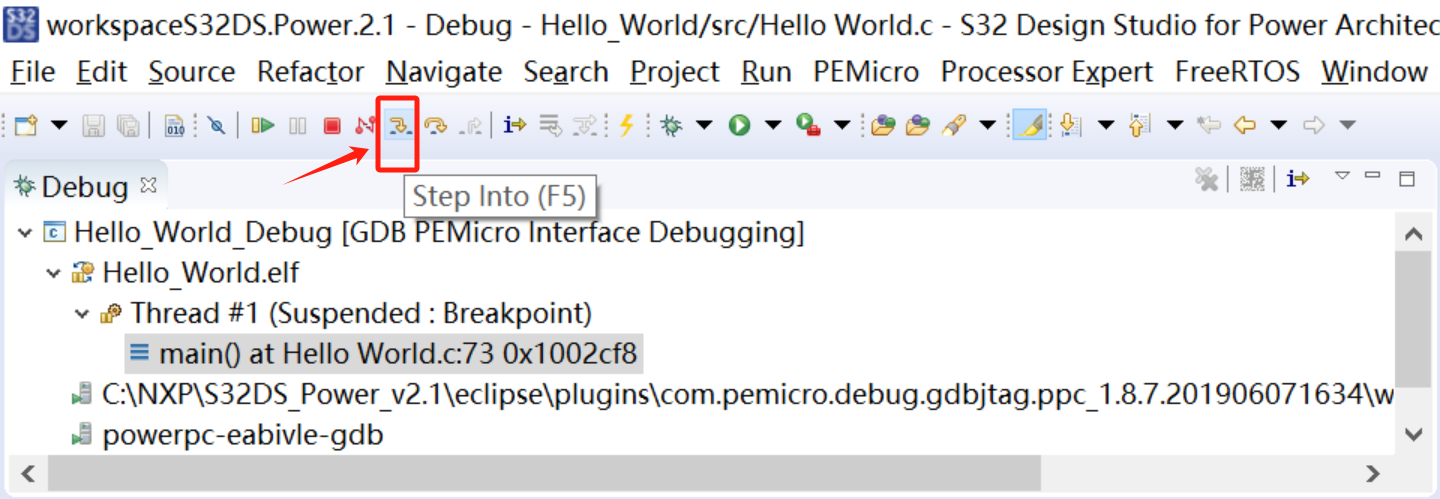Toggle Instruction Stepping Mode in main toolbar
Screen dimensions: 1440x499
[x=515, y=125]
